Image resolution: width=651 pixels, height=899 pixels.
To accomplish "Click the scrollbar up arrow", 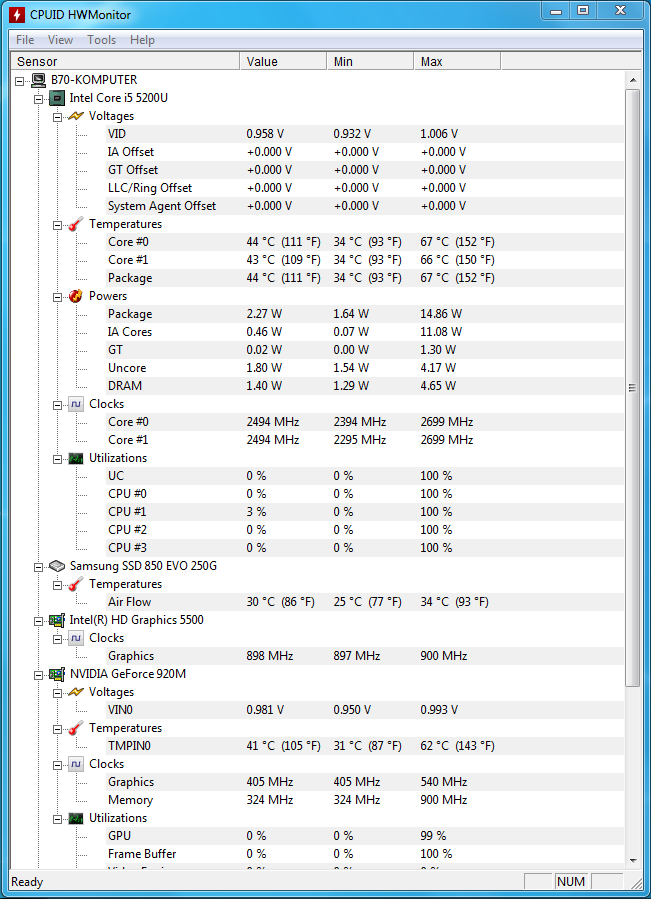I will 632,80.
